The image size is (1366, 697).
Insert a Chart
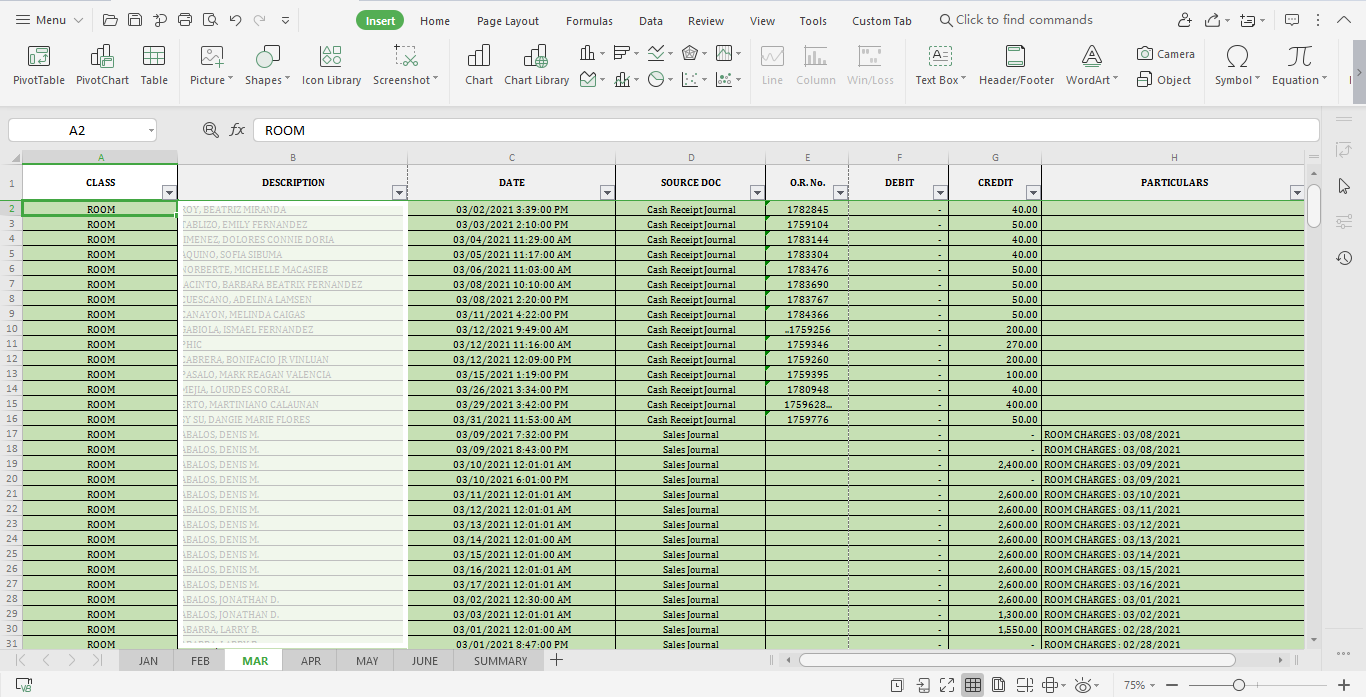pos(479,66)
